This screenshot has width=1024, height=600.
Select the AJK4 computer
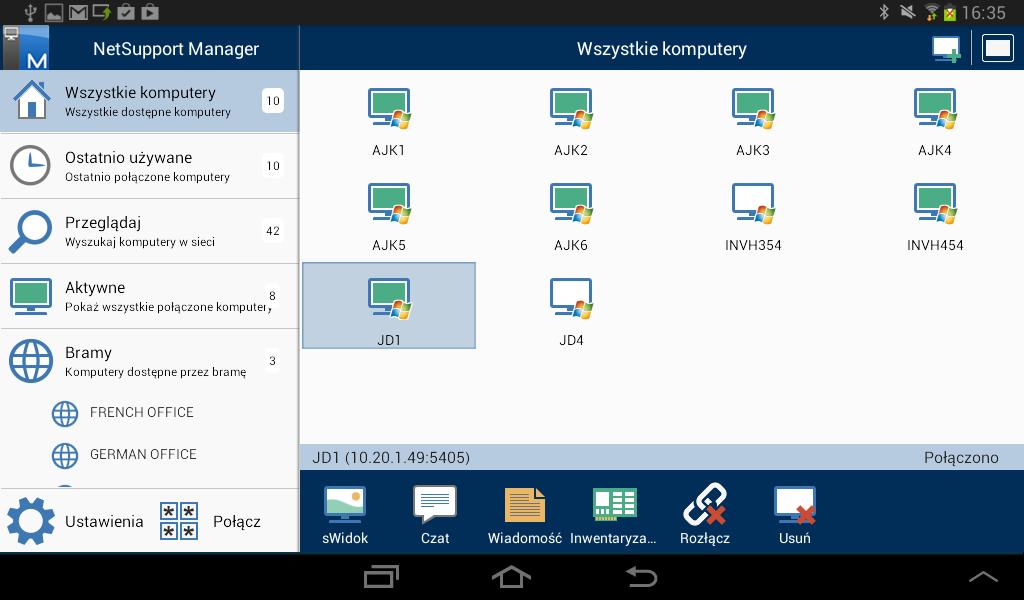pos(935,122)
